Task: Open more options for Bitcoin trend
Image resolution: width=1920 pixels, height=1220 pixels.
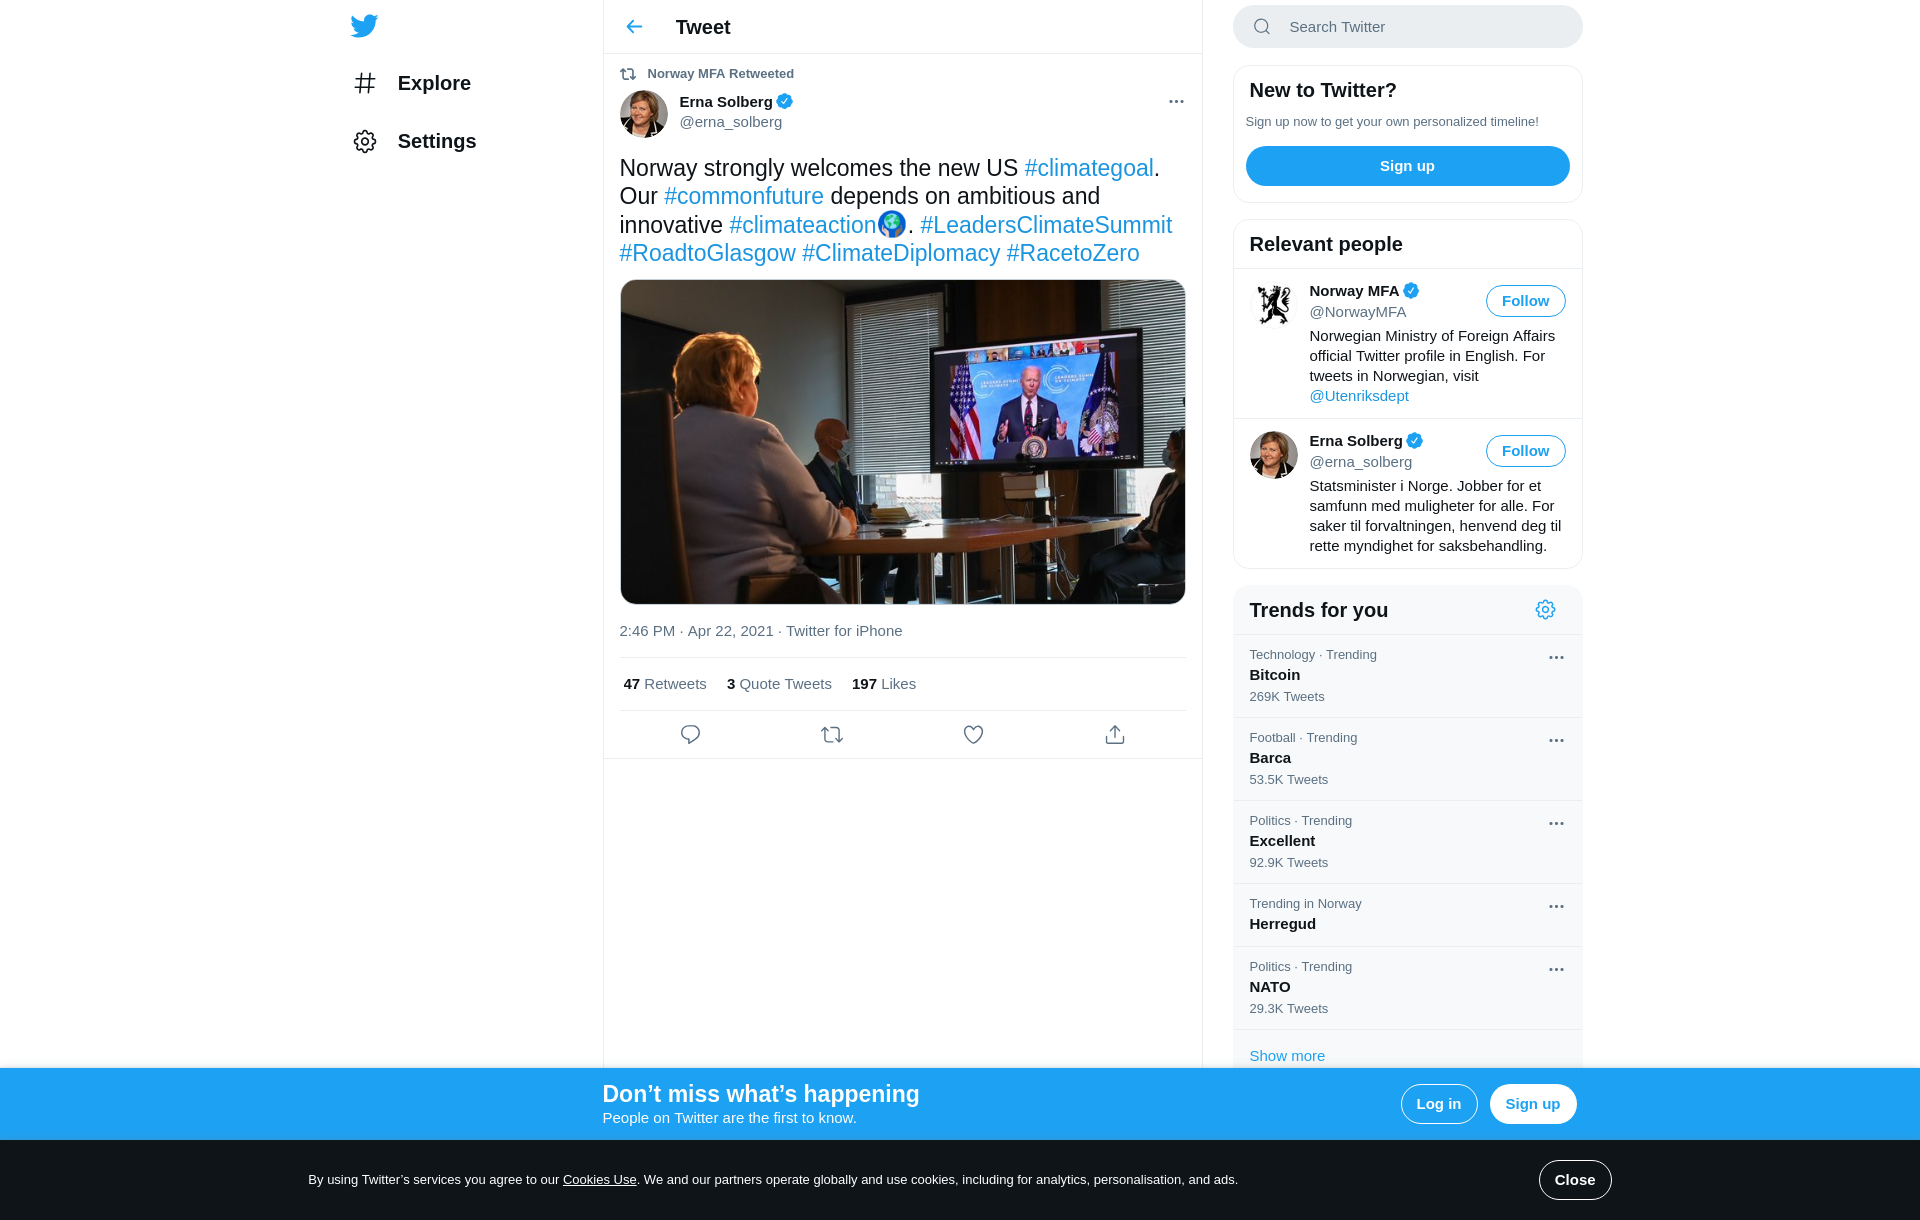Action: (1556, 658)
